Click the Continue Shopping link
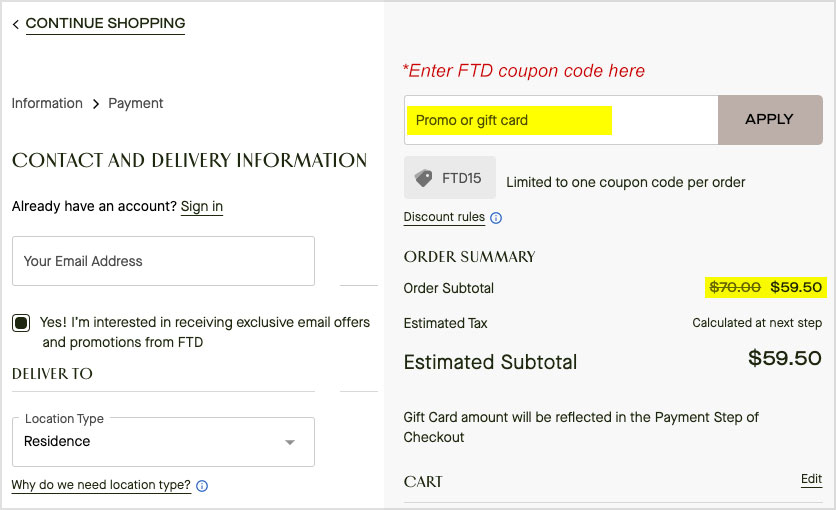Viewport: 836px width, 510px height. (x=106, y=23)
